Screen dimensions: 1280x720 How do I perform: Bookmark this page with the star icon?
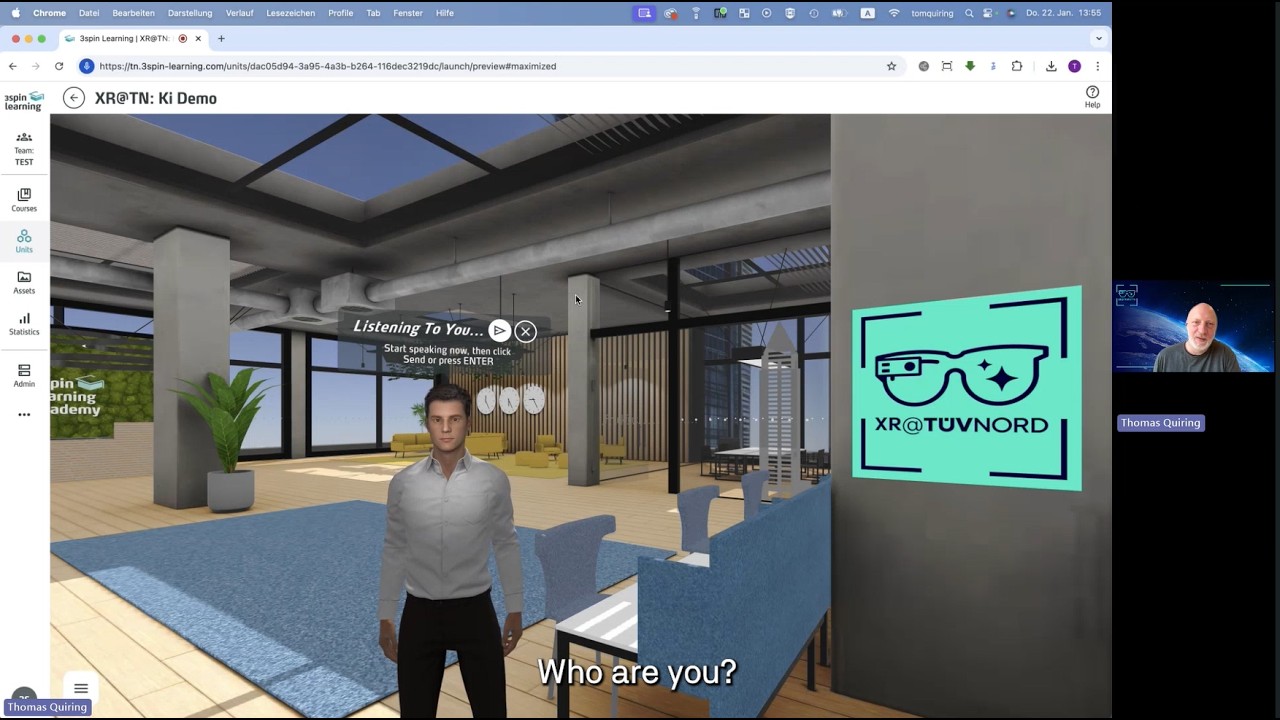point(891,66)
